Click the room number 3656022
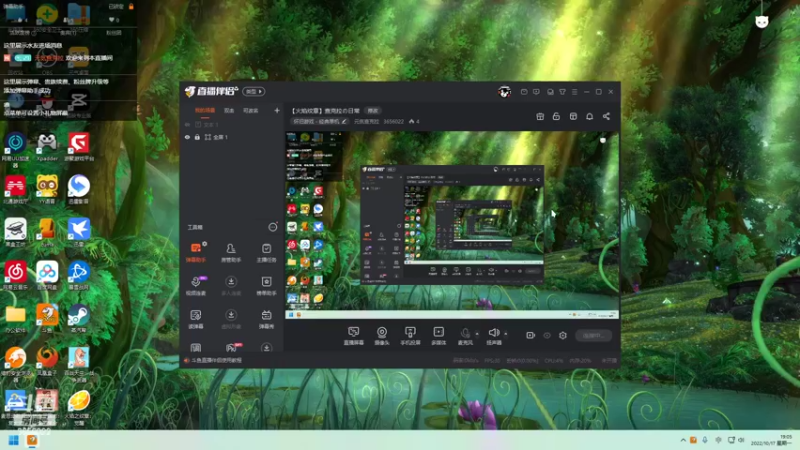The width and height of the screenshot is (800, 450). coord(393,121)
